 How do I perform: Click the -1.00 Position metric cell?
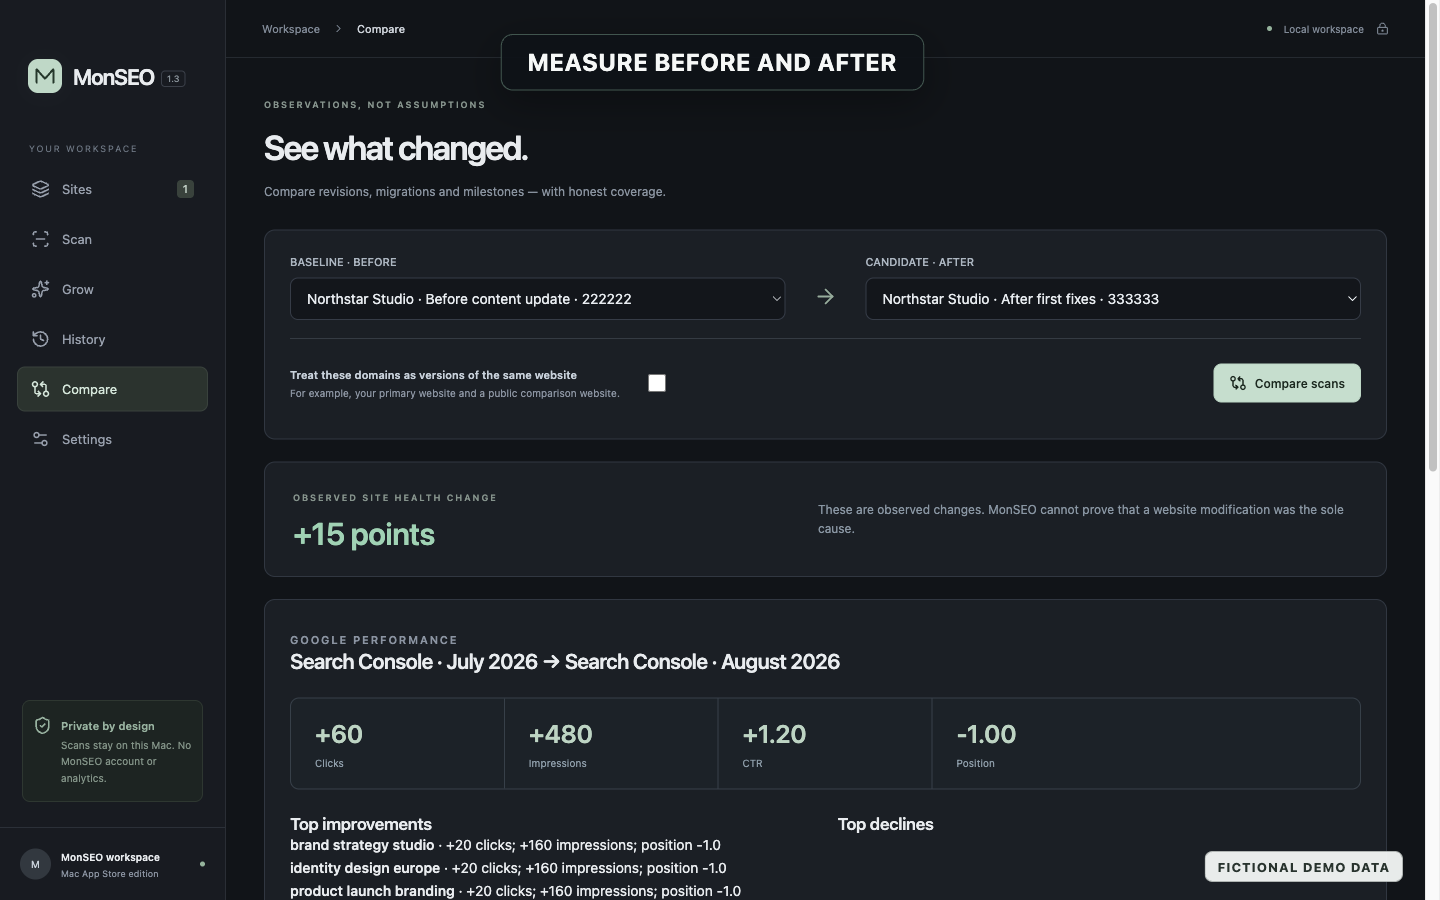[x=1146, y=744]
